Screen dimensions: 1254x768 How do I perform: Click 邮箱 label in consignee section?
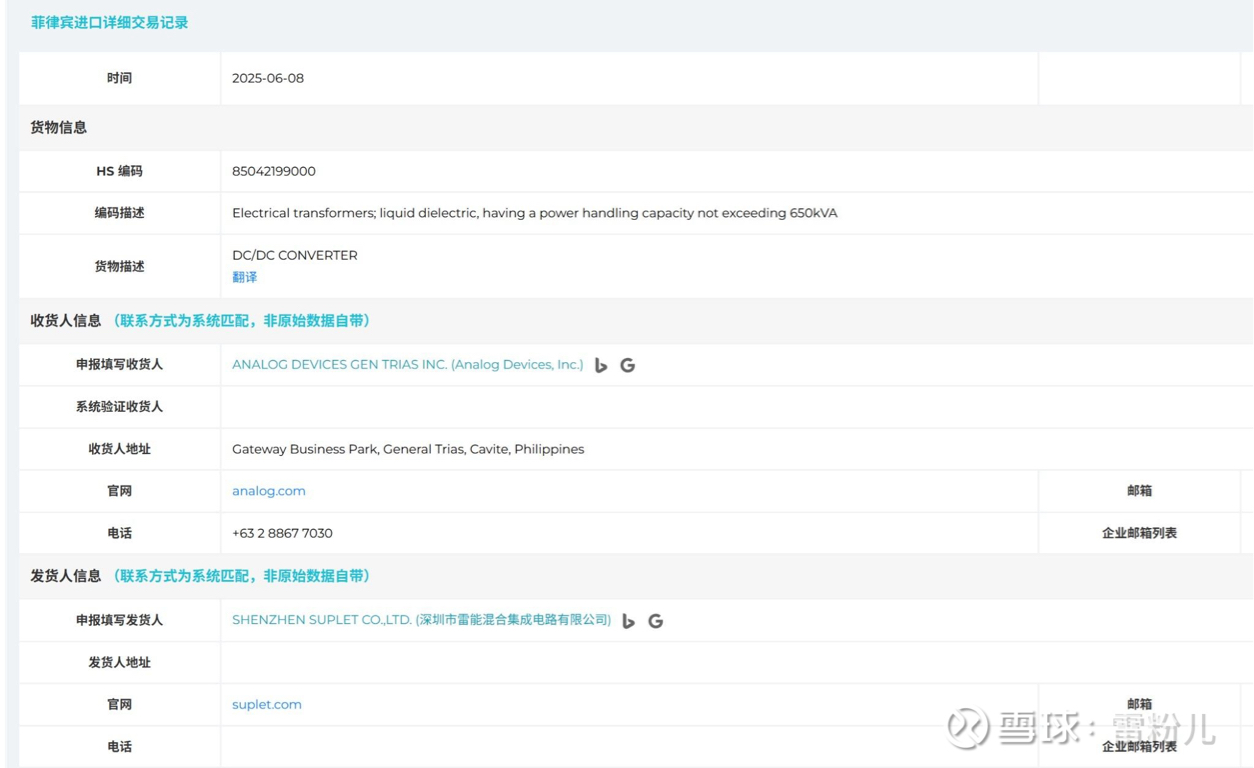point(1140,491)
